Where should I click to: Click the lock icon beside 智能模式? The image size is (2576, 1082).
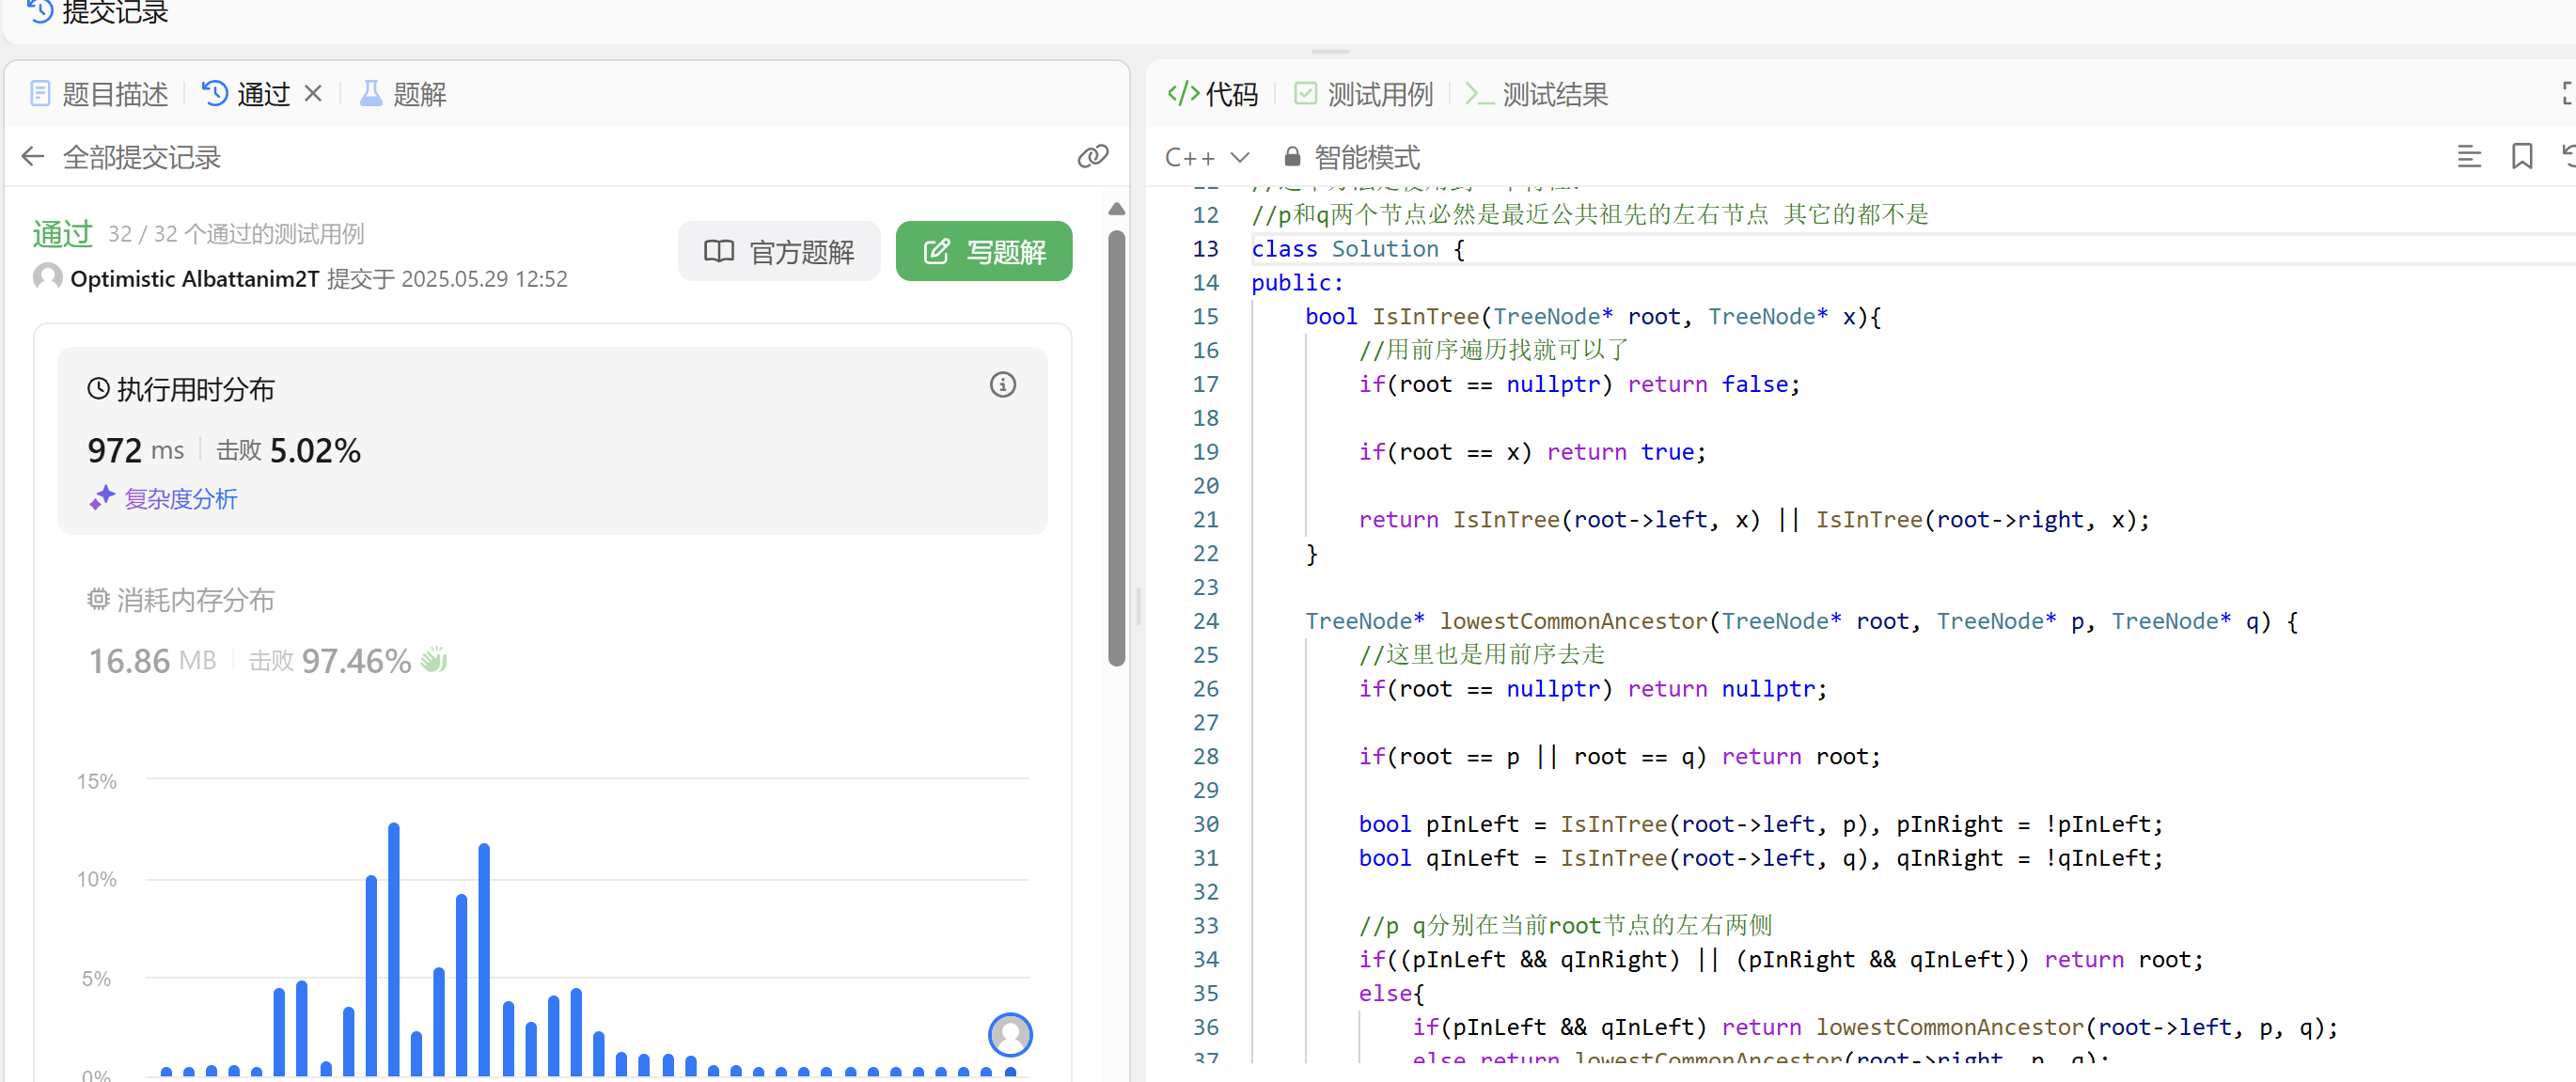point(1291,157)
